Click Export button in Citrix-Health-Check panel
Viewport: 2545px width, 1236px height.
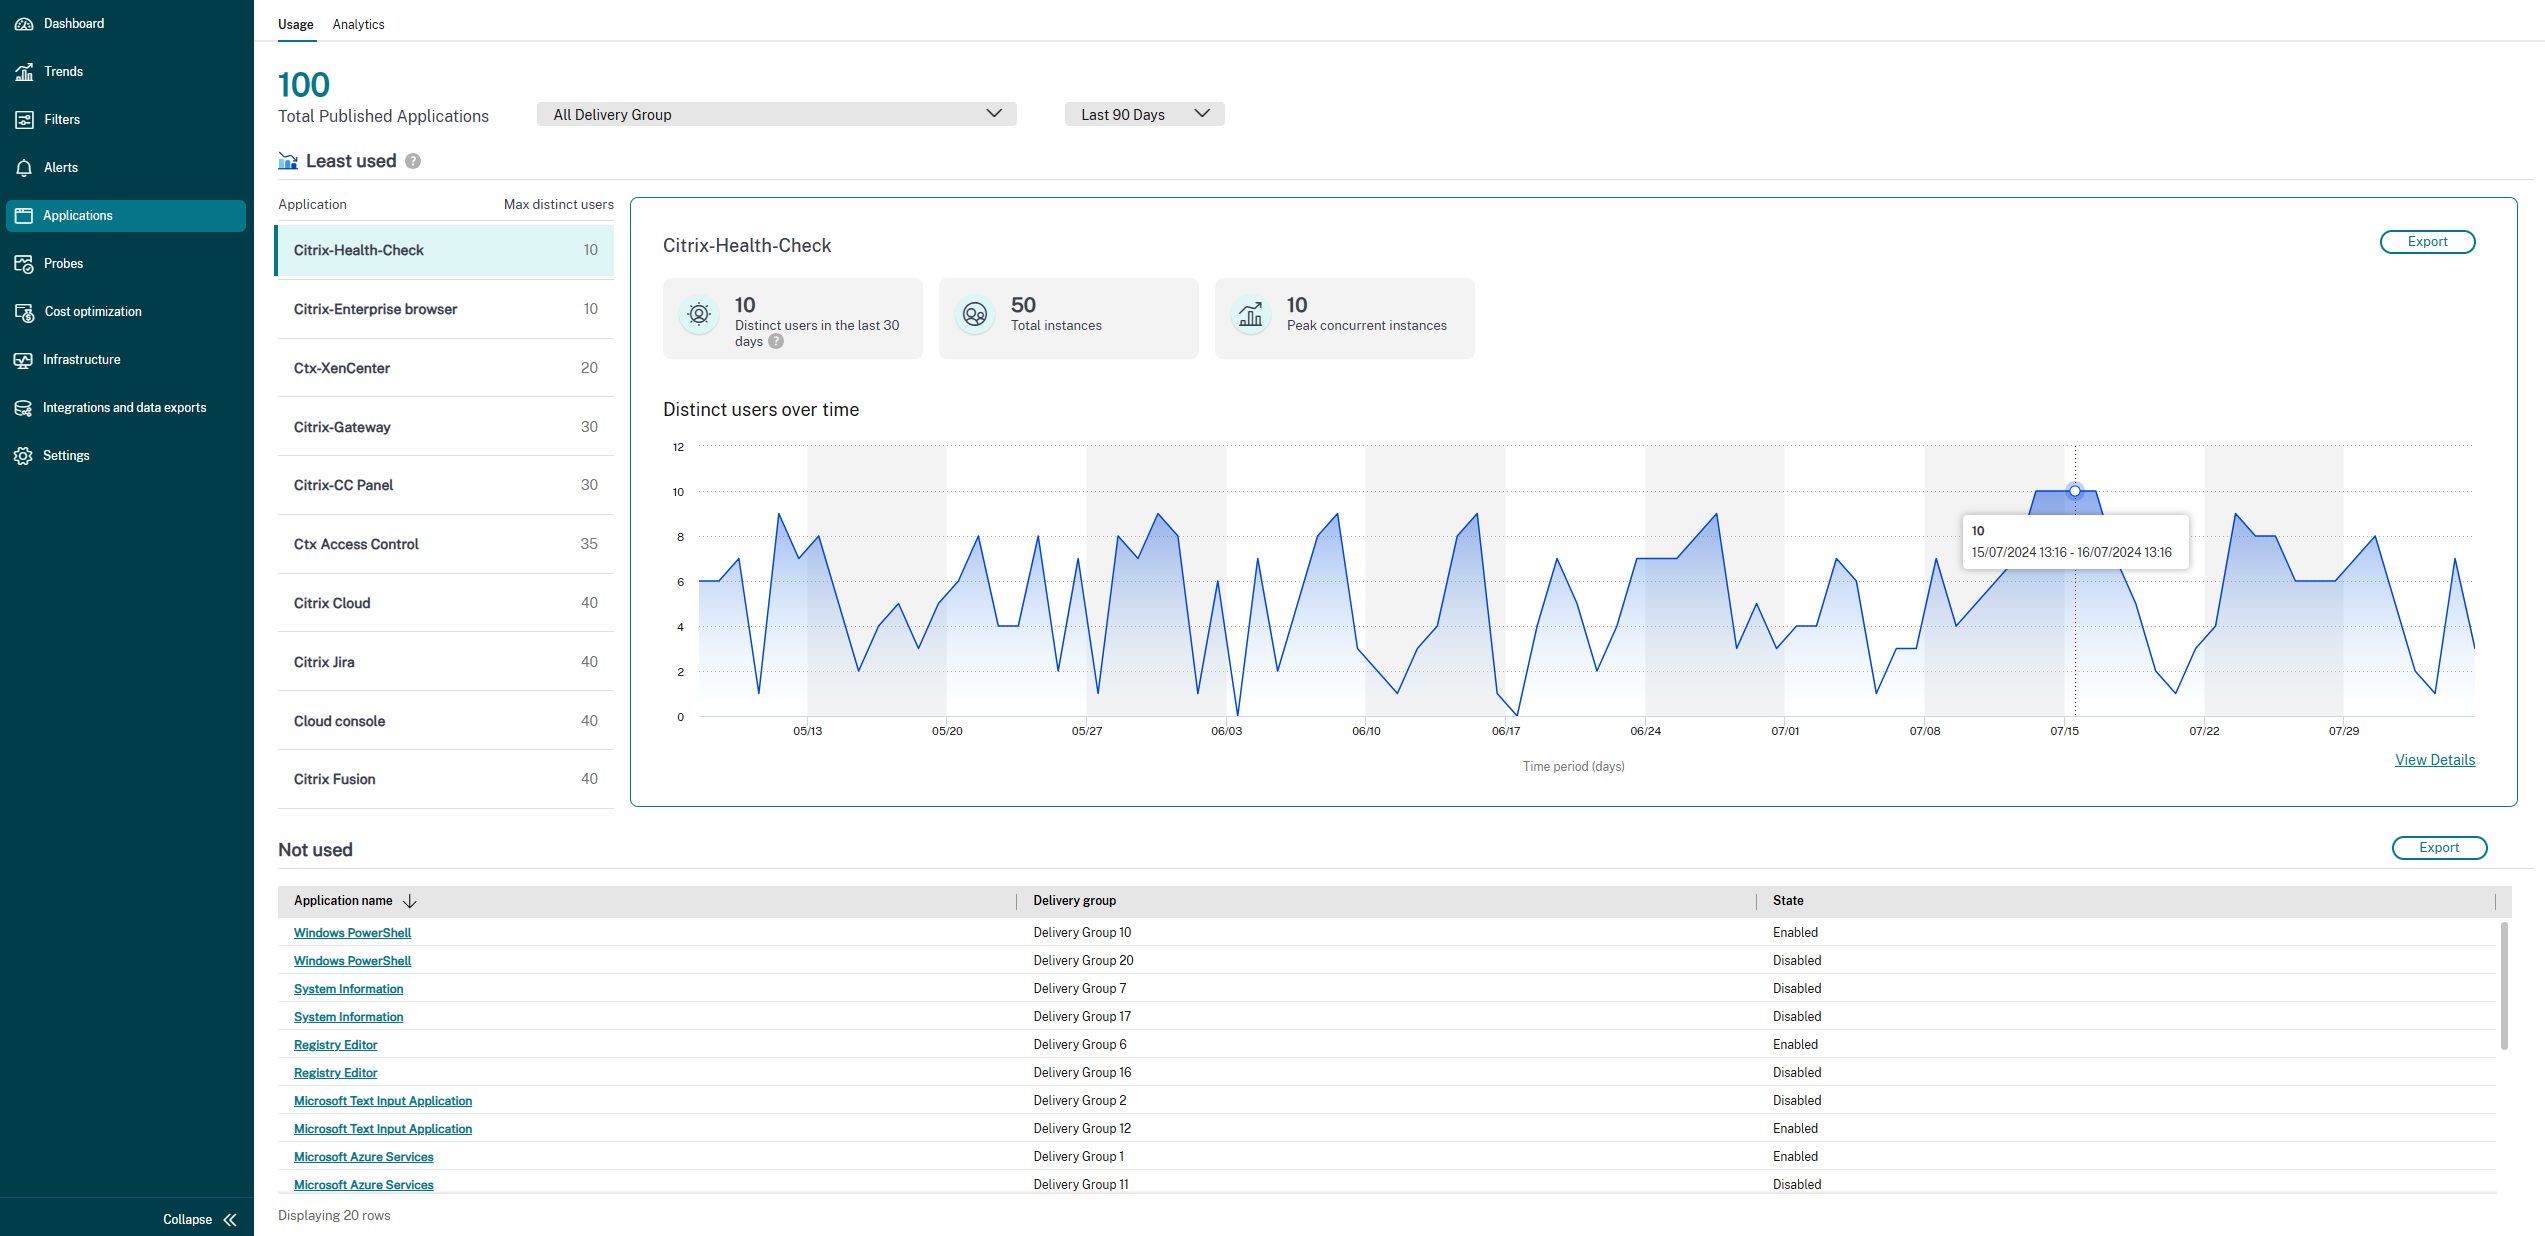click(2426, 242)
